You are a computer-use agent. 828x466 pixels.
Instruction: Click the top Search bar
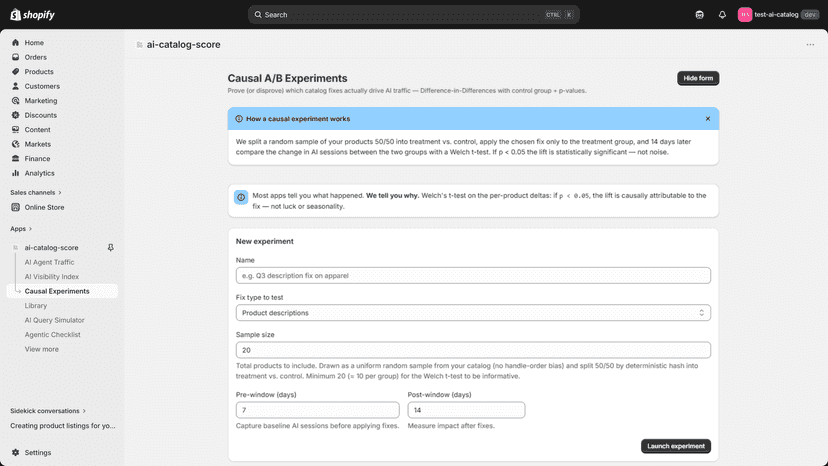point(413,15)
